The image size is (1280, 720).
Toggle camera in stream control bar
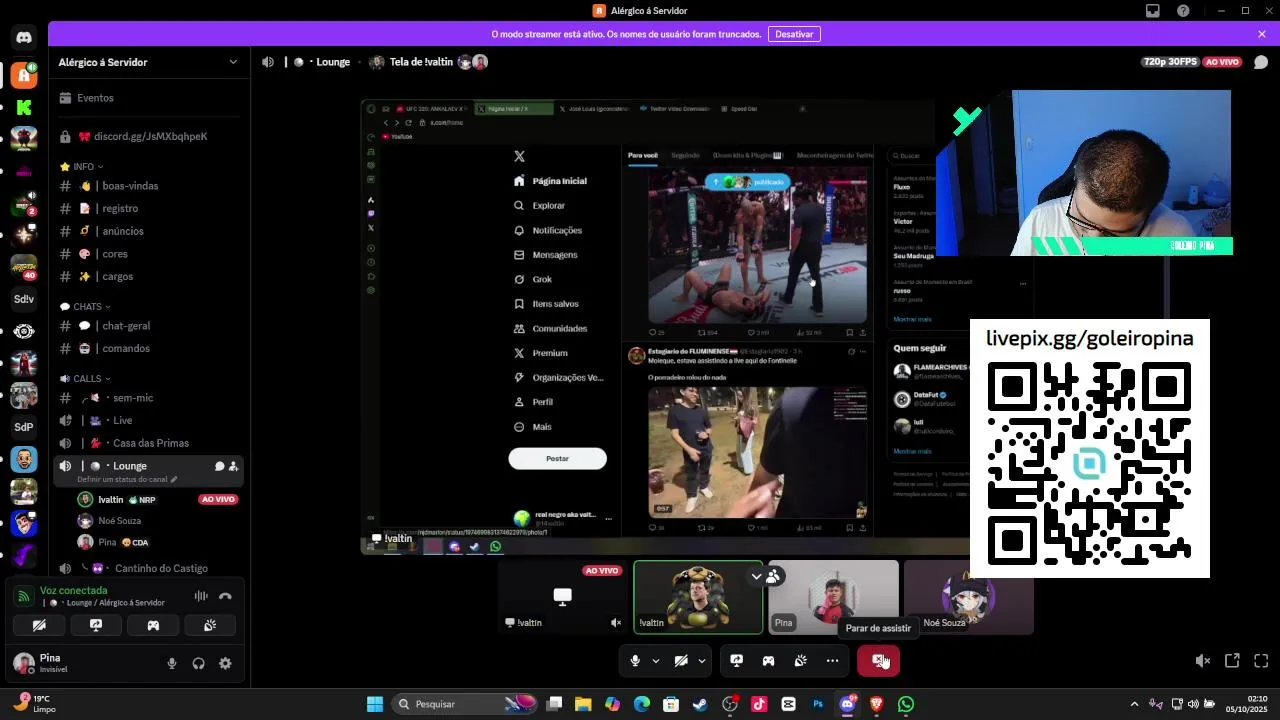[681, 661]
